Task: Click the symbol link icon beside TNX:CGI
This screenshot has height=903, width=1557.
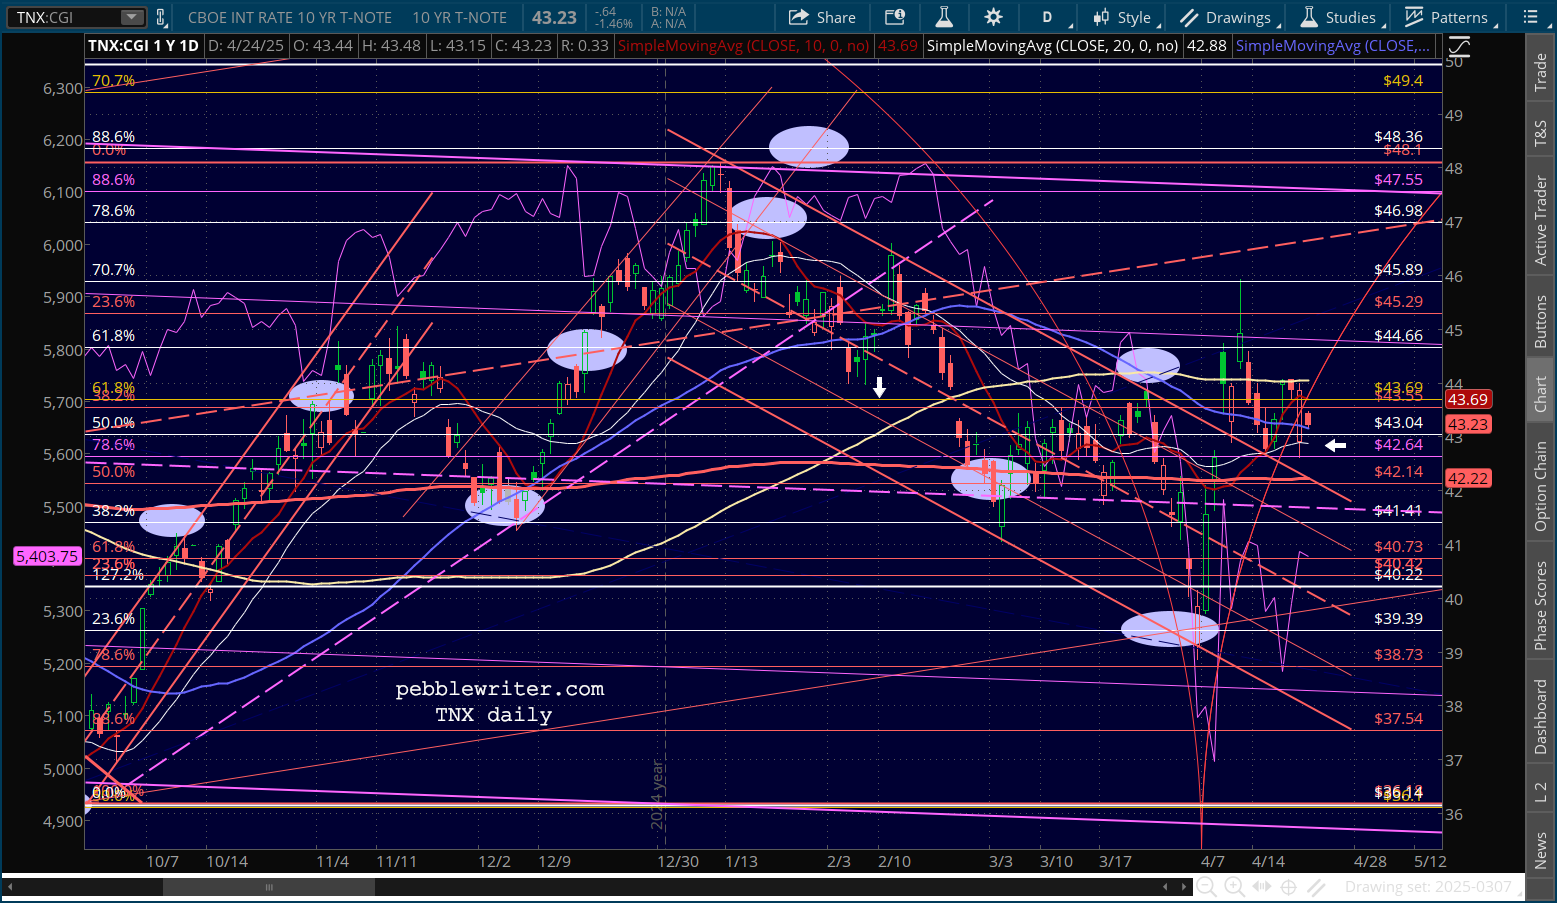Action: coord(161,17)
